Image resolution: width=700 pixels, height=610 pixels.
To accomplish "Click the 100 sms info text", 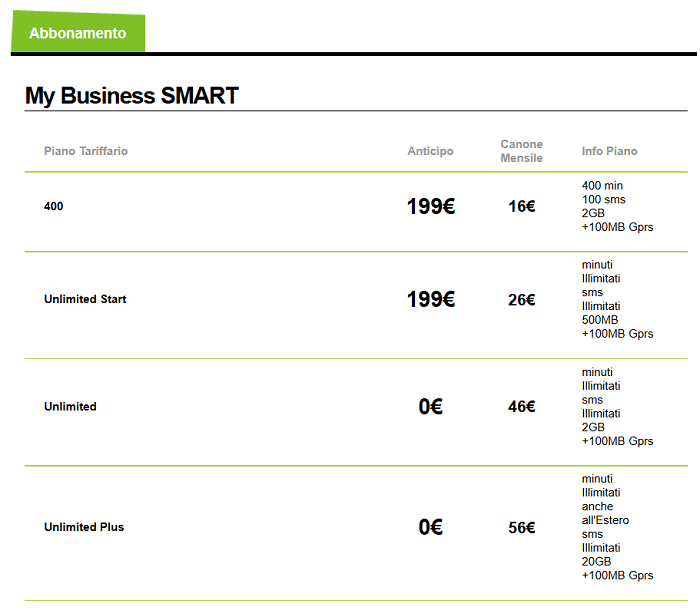I will (x=604, y=199).
